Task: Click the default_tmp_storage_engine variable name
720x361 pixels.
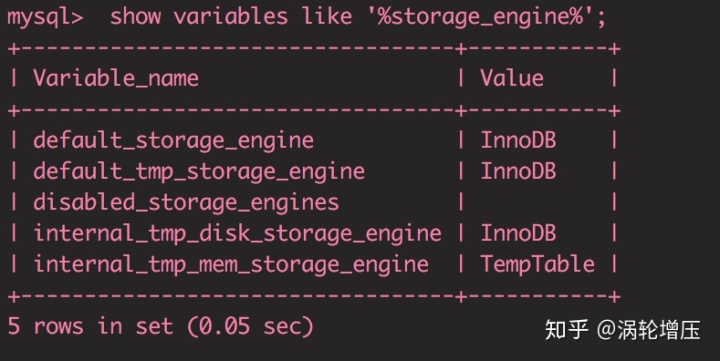Action: [x=199, y=172]
